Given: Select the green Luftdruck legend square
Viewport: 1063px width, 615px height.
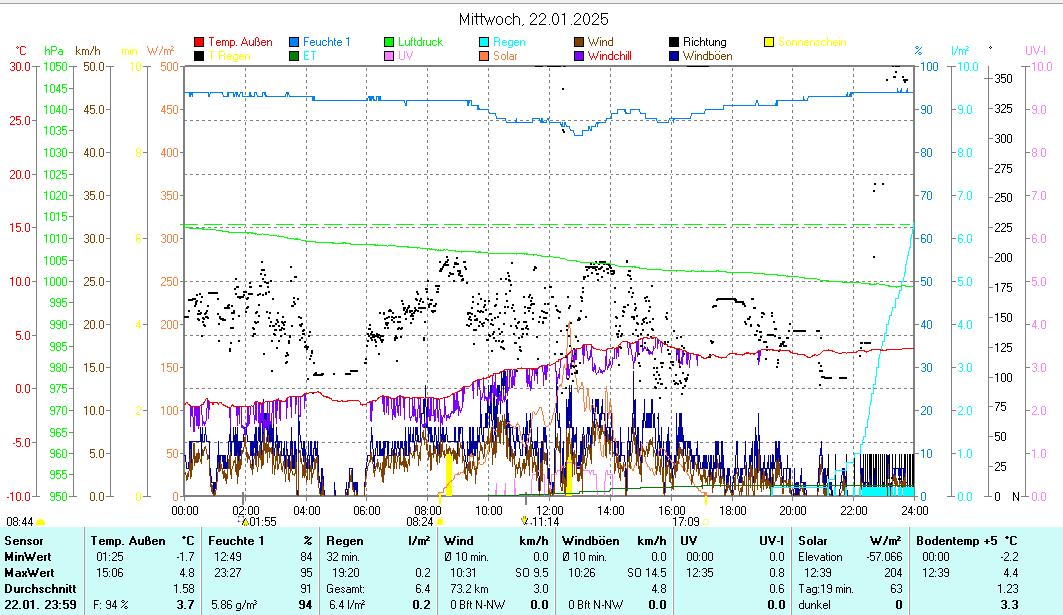Looking at the screenshot, I should click(389, 42).
